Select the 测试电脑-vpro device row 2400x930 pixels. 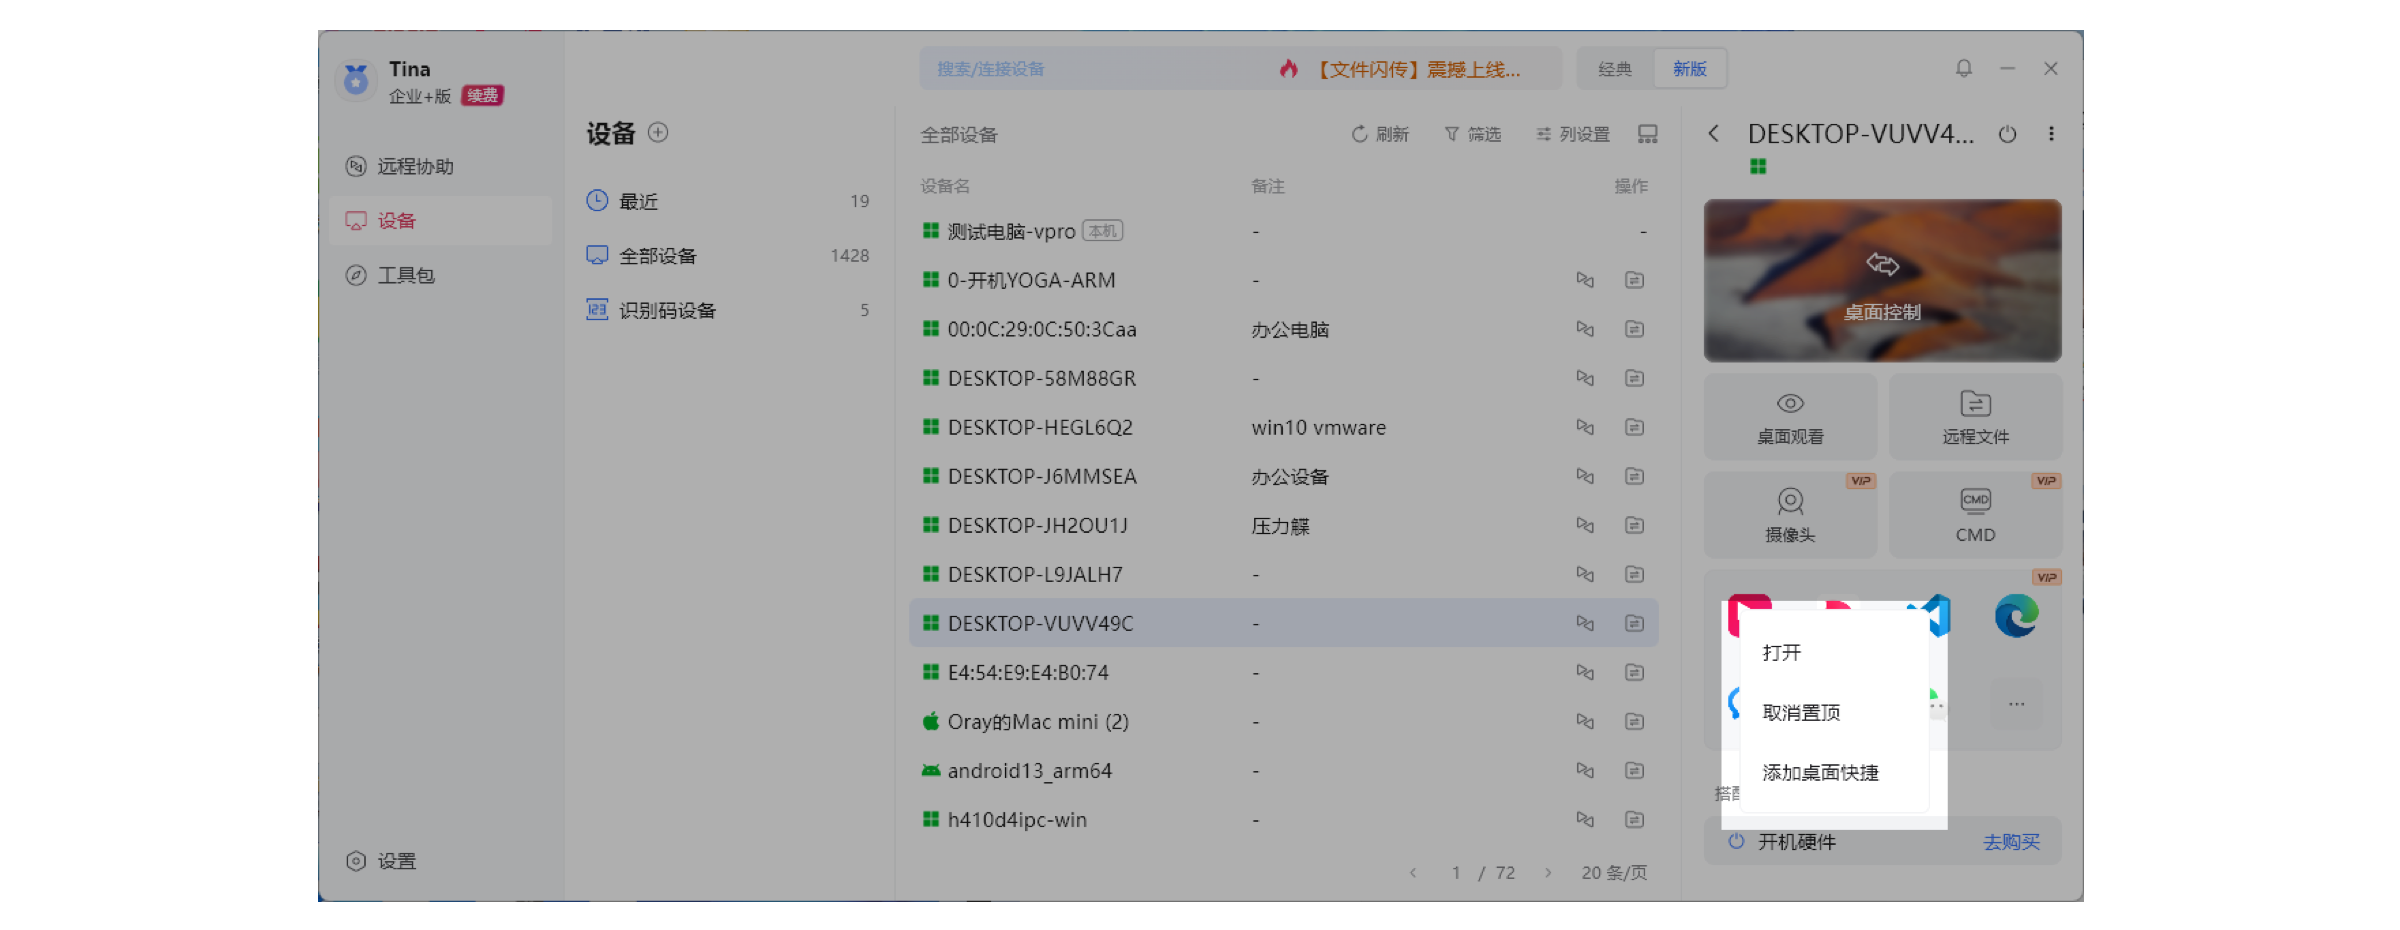[x=1284, y=231]
